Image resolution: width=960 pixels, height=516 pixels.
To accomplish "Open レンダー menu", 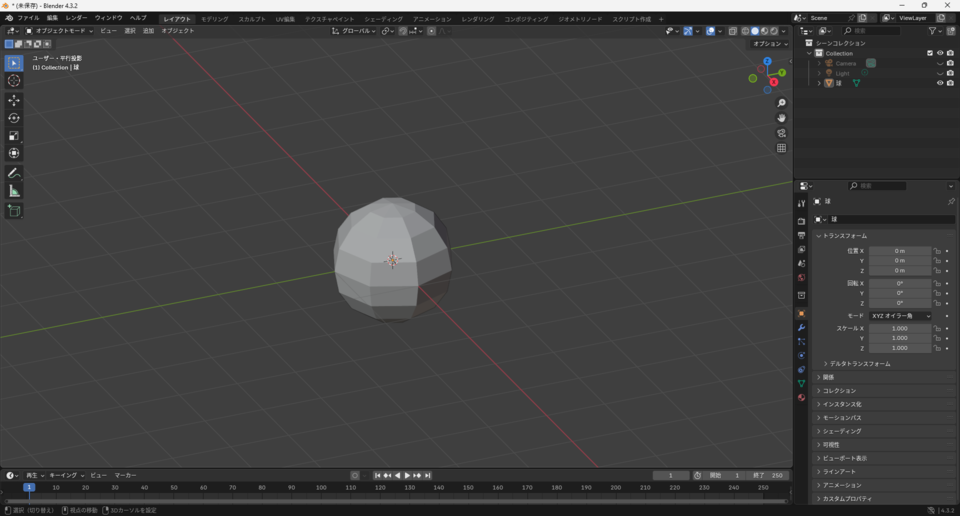I will click(77, 18).
